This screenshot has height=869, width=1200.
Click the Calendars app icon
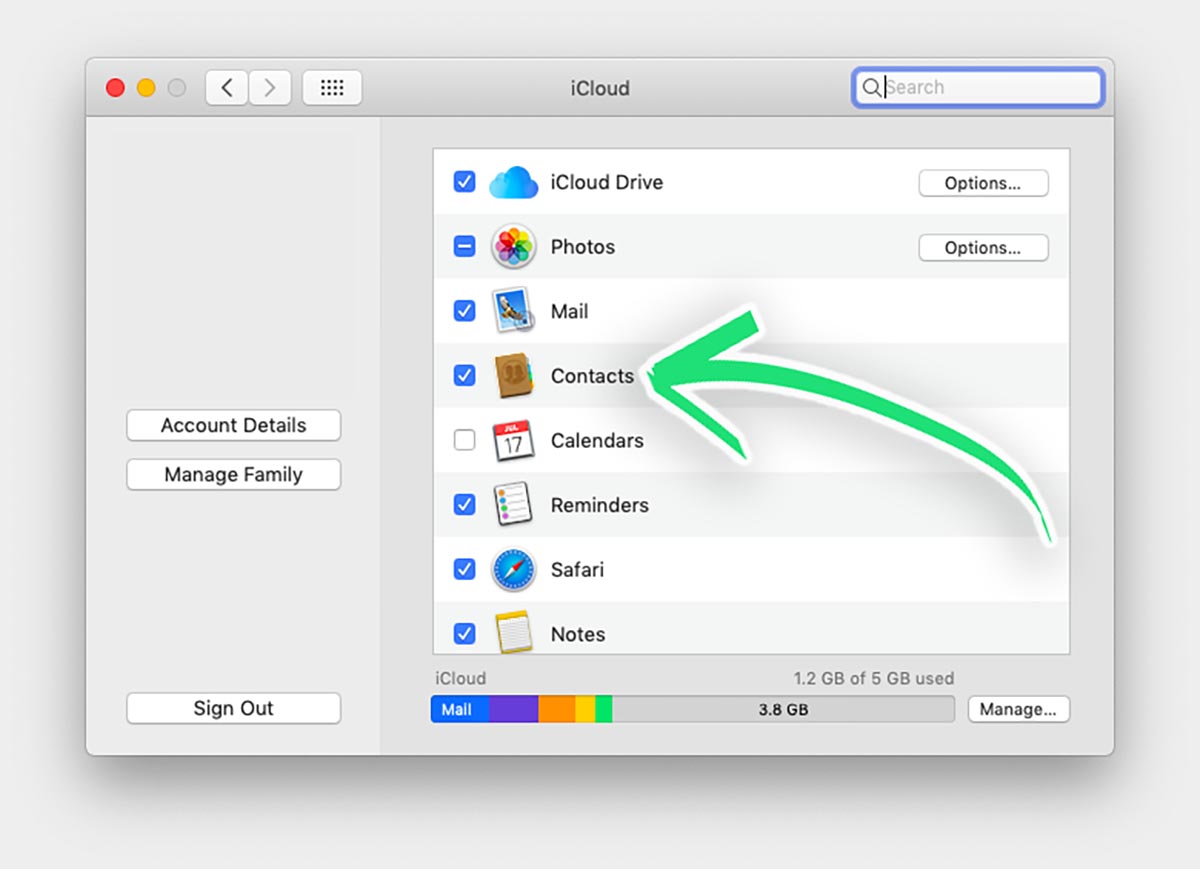pyautogui.click(x=513, y=441)
